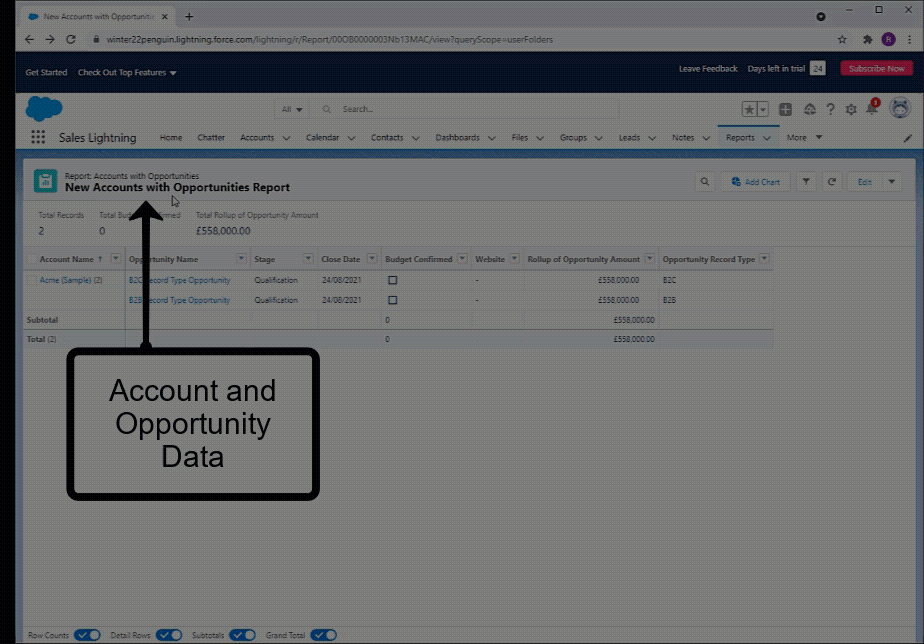Go to the Home tab
The width and height of the screenshot is (924, 644).
pos(171,137)
